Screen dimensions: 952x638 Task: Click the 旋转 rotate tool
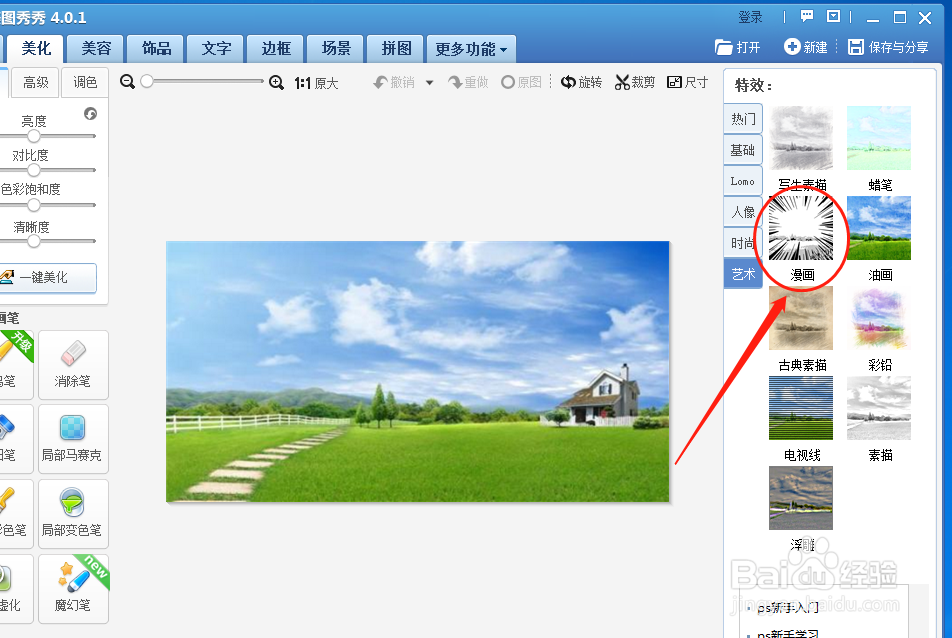pos(581,82)
